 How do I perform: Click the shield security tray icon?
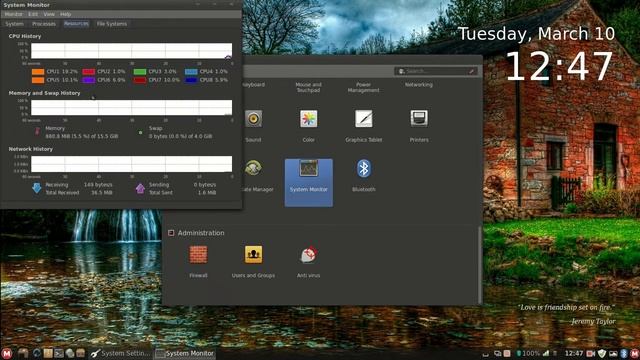[602, 353]
